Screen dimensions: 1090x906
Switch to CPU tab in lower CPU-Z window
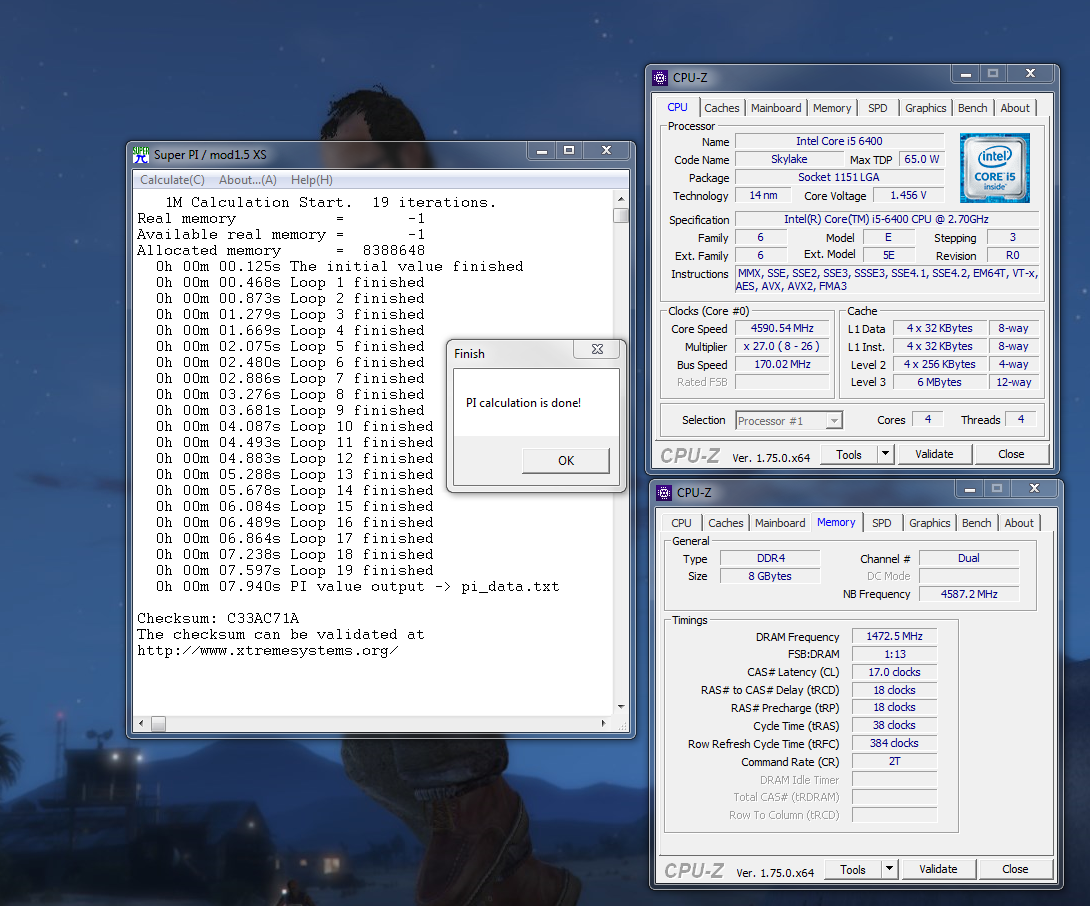coord(681,523)
